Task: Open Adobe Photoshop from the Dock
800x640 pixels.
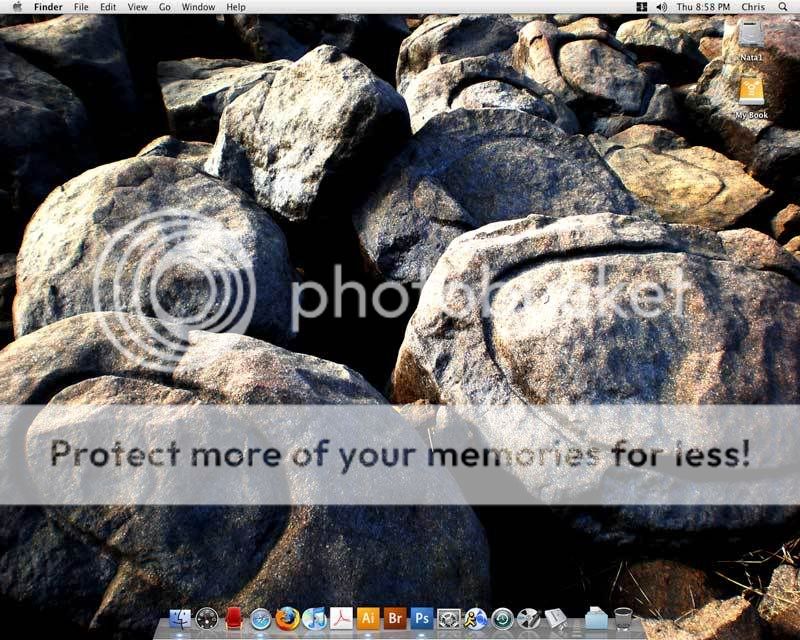Action: (x=422, y=619)
